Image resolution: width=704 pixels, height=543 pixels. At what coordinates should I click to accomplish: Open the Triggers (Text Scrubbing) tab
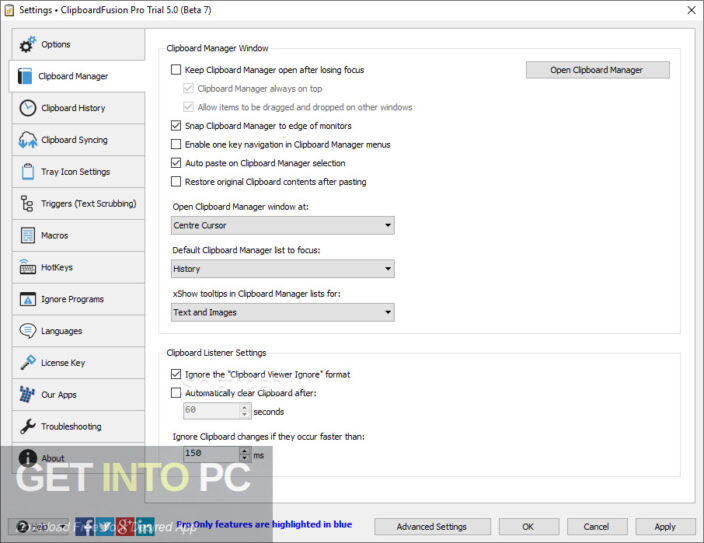coord(79,203)
